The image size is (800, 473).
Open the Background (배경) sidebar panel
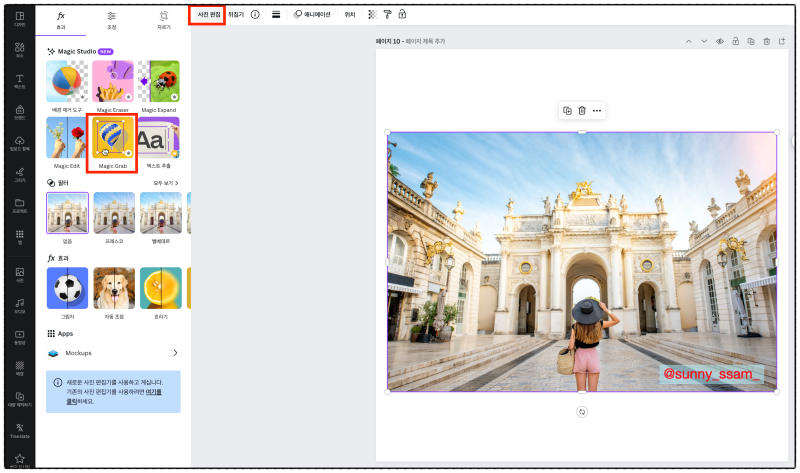pyautogui.click(x=19, y=368)
